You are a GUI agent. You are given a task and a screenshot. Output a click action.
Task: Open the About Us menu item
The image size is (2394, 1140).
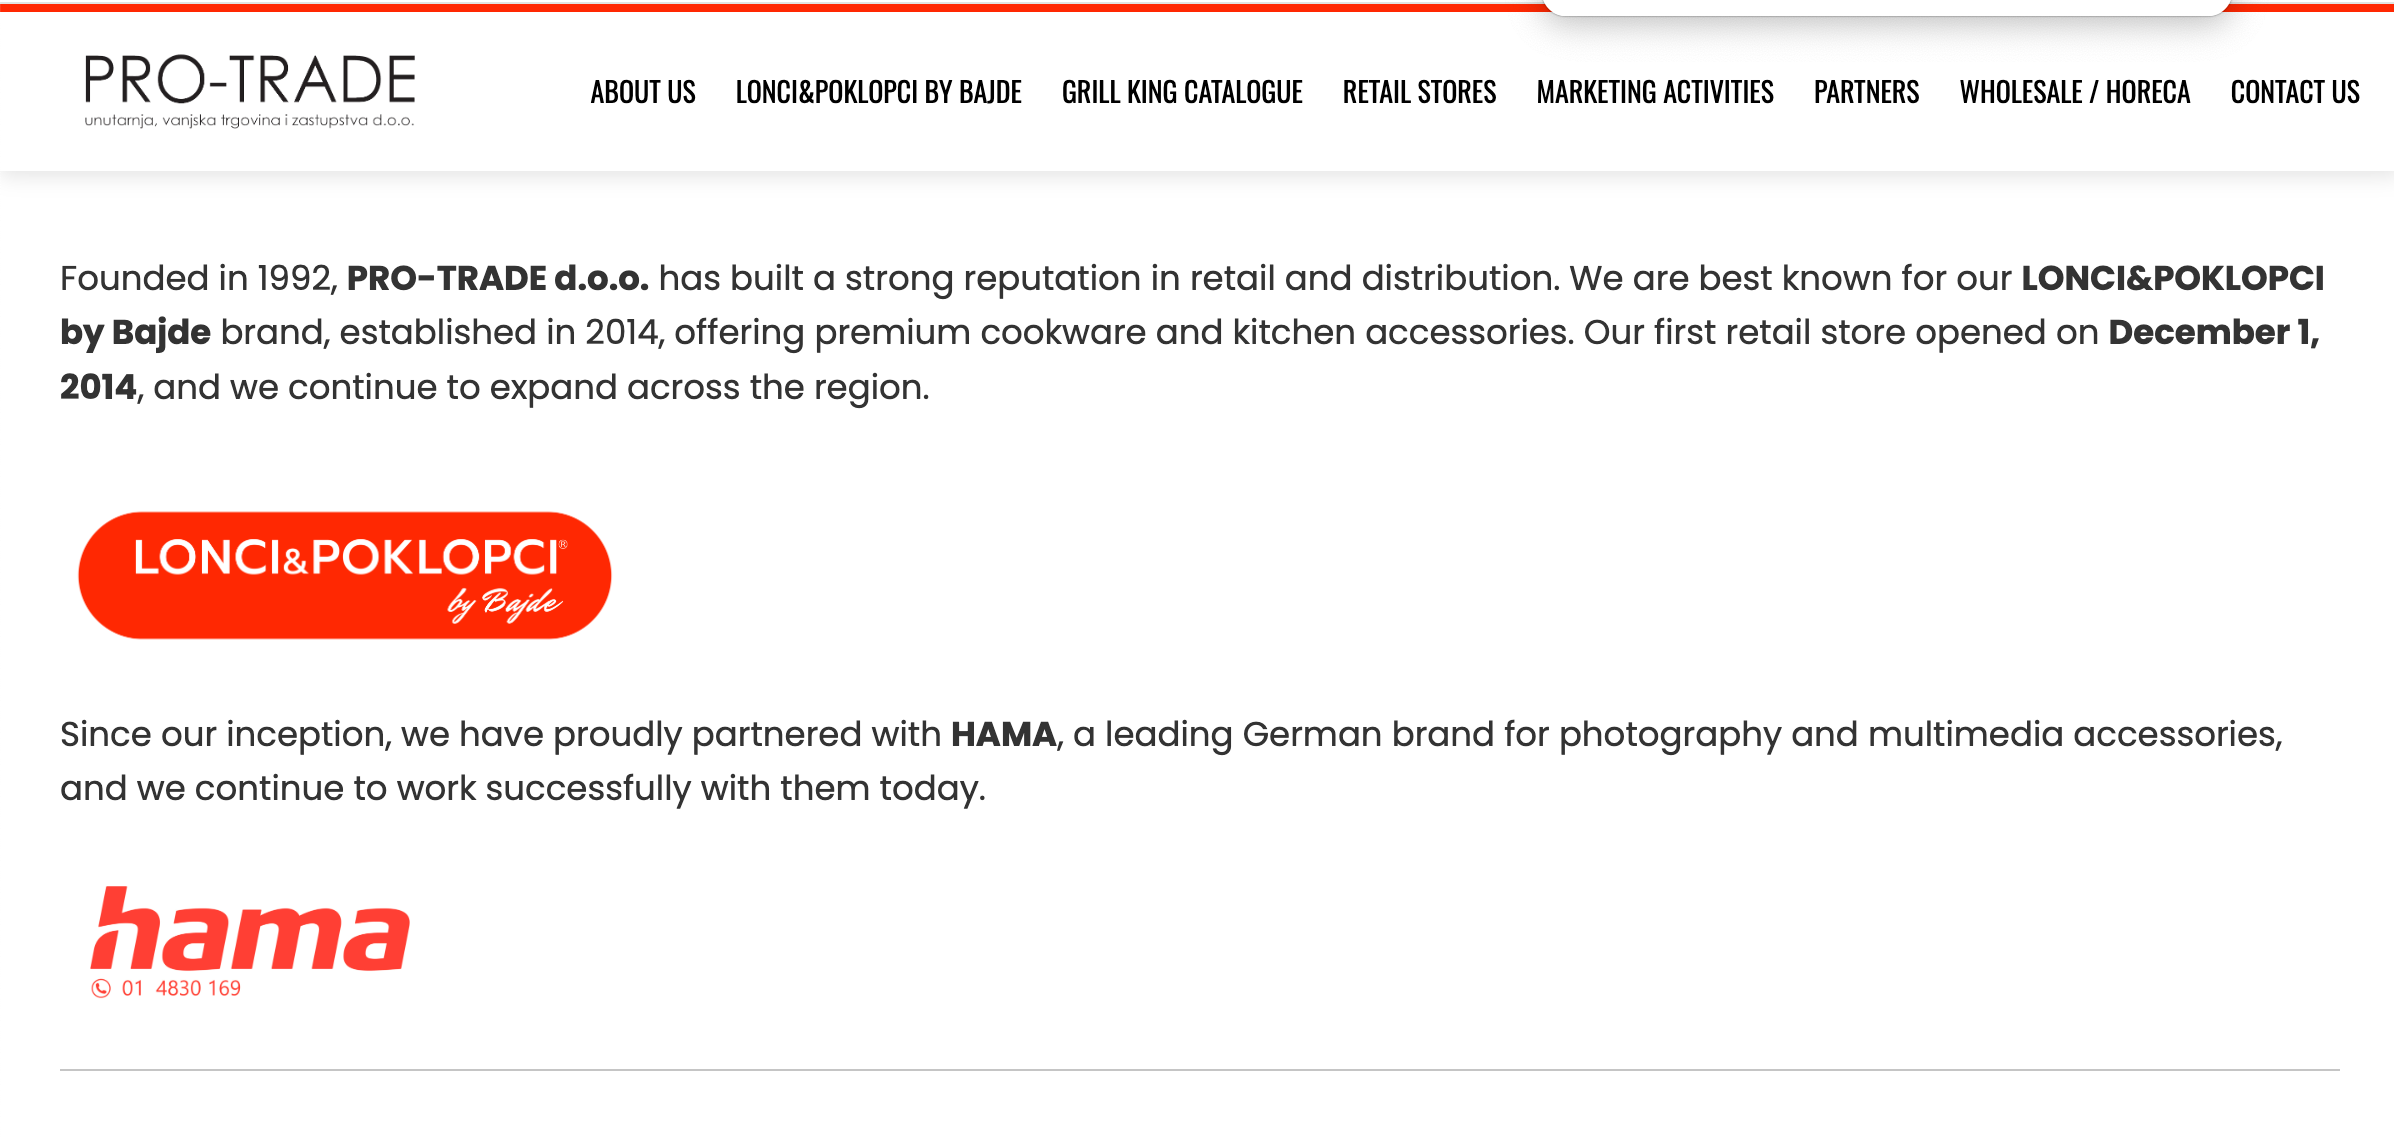(643, 92)
